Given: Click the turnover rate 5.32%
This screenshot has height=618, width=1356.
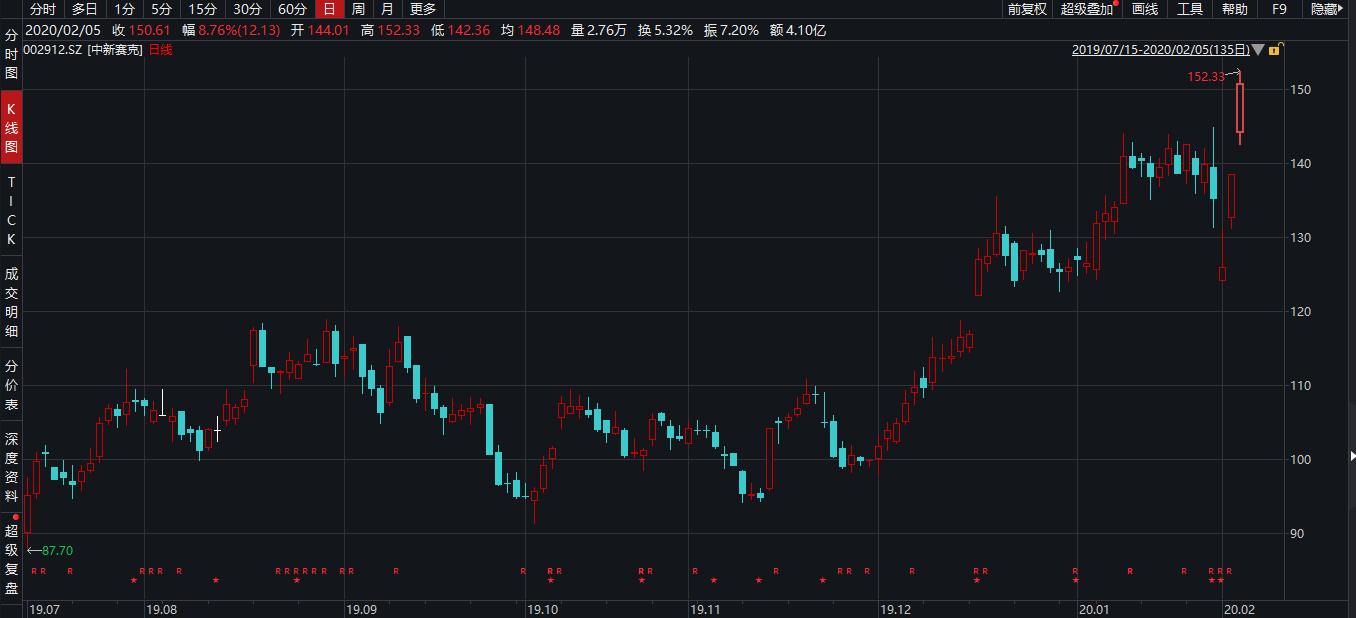Looking at the screenshot, I should click(671, 30).
